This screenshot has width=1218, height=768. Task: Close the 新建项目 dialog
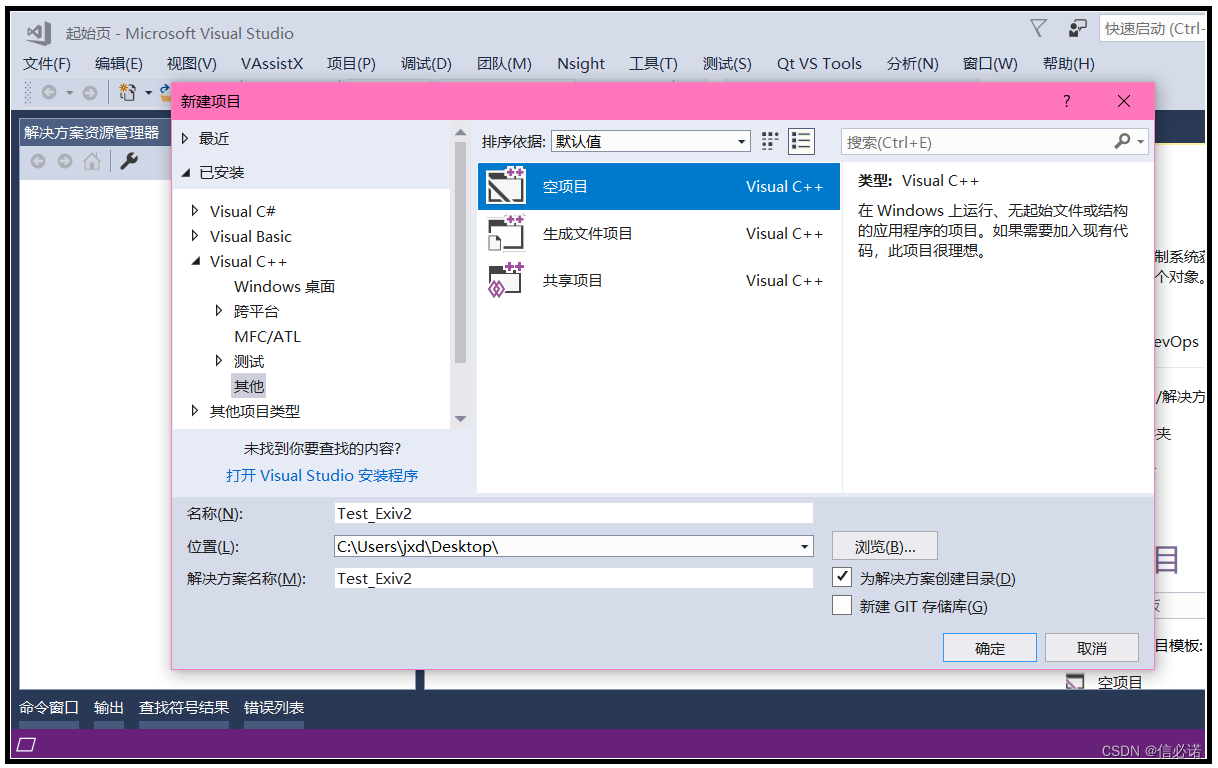point(1124,101)
